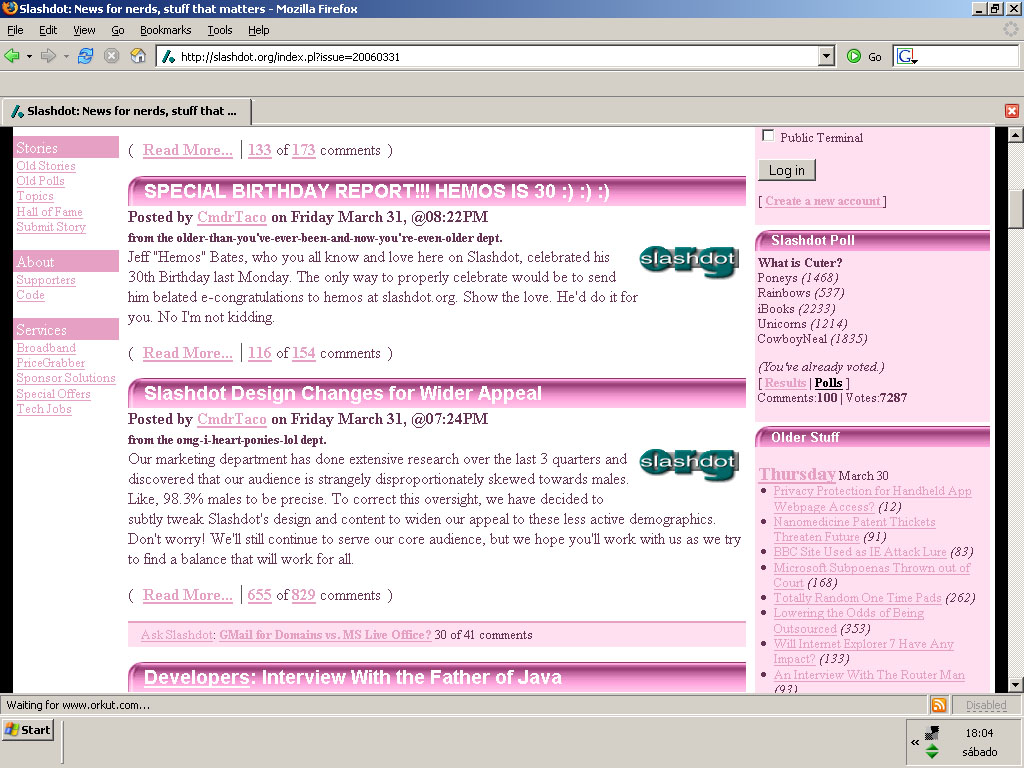Open the Forward button history dropdown
Image resolution: width=1024 pixels, height=768 pixels.
click(66, 57)
